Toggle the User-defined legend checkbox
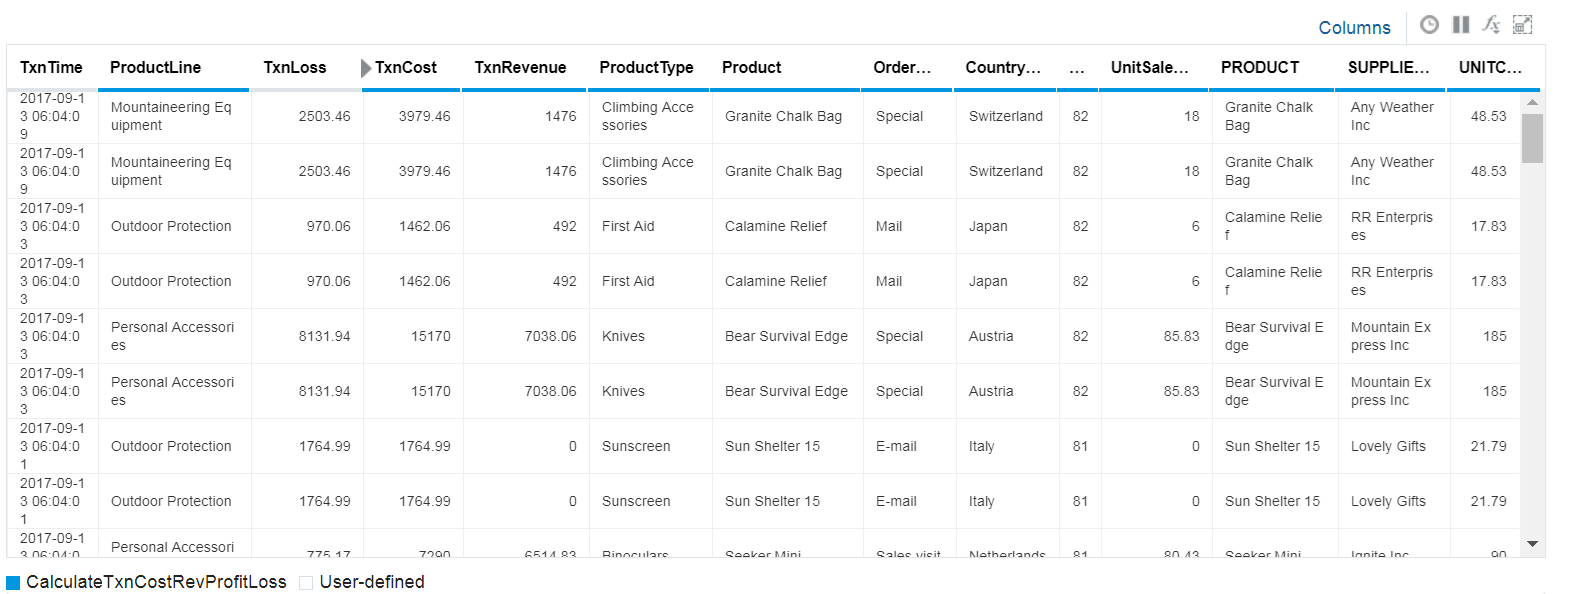 (x=306, y=582)
